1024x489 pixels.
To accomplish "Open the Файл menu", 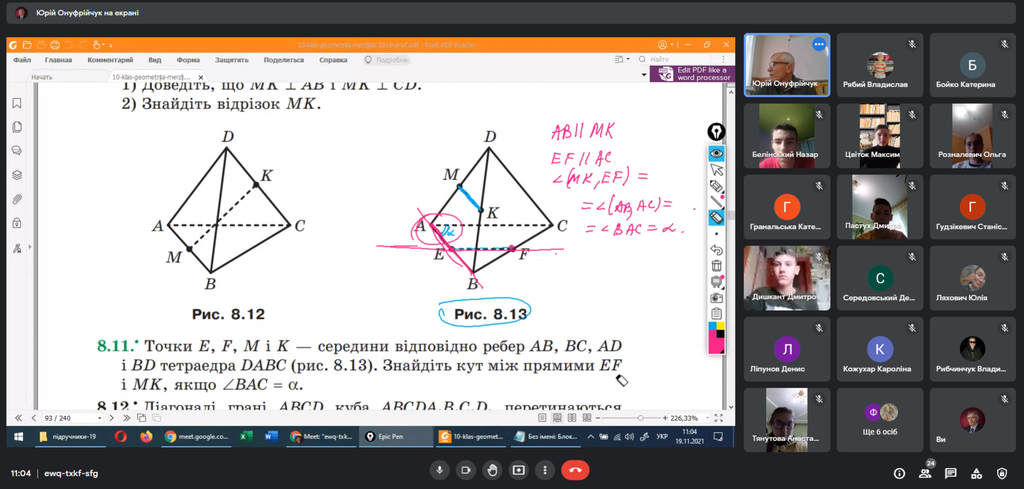I will tap(22, 60).
